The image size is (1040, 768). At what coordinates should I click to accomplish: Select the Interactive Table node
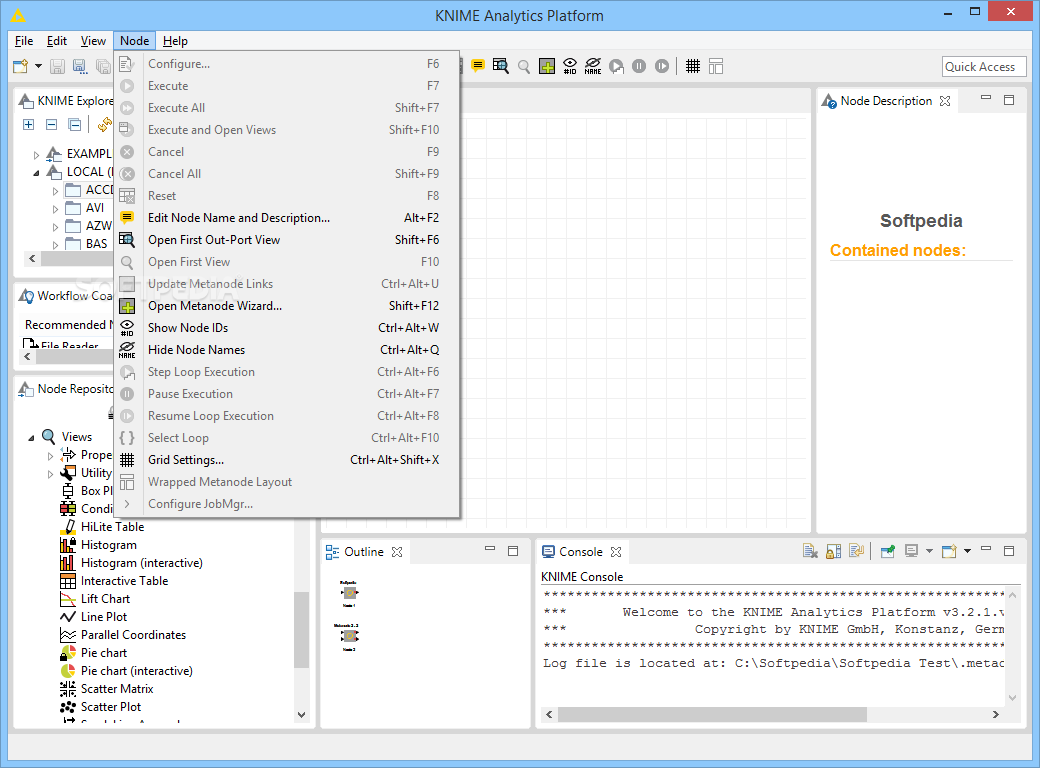tap(124, 580)
